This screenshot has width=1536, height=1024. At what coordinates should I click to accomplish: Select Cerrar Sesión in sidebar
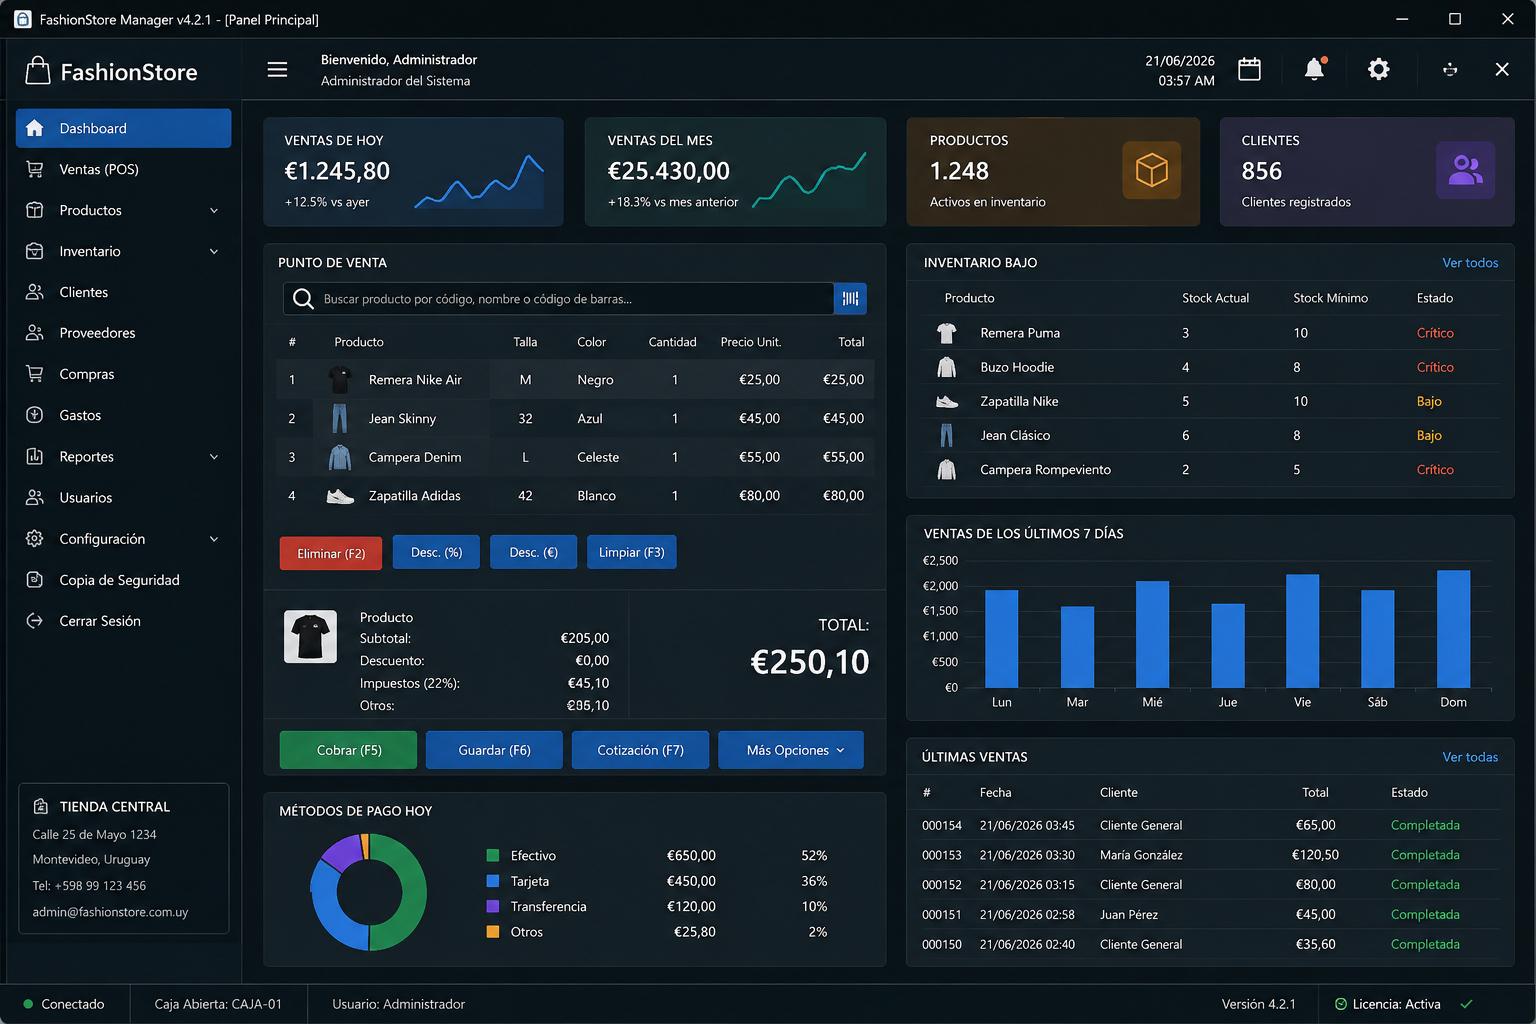point(123,621)
